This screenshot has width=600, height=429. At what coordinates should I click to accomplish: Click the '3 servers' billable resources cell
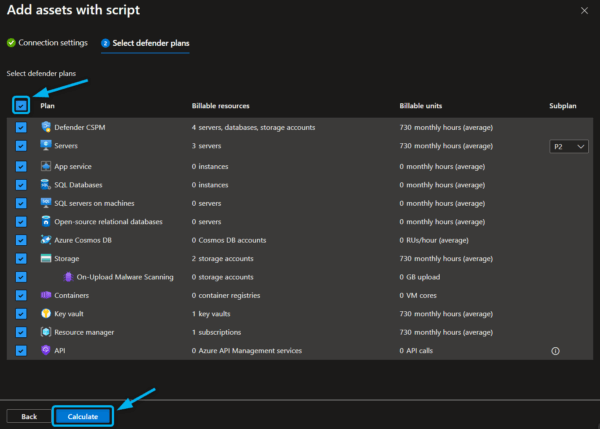206,146
